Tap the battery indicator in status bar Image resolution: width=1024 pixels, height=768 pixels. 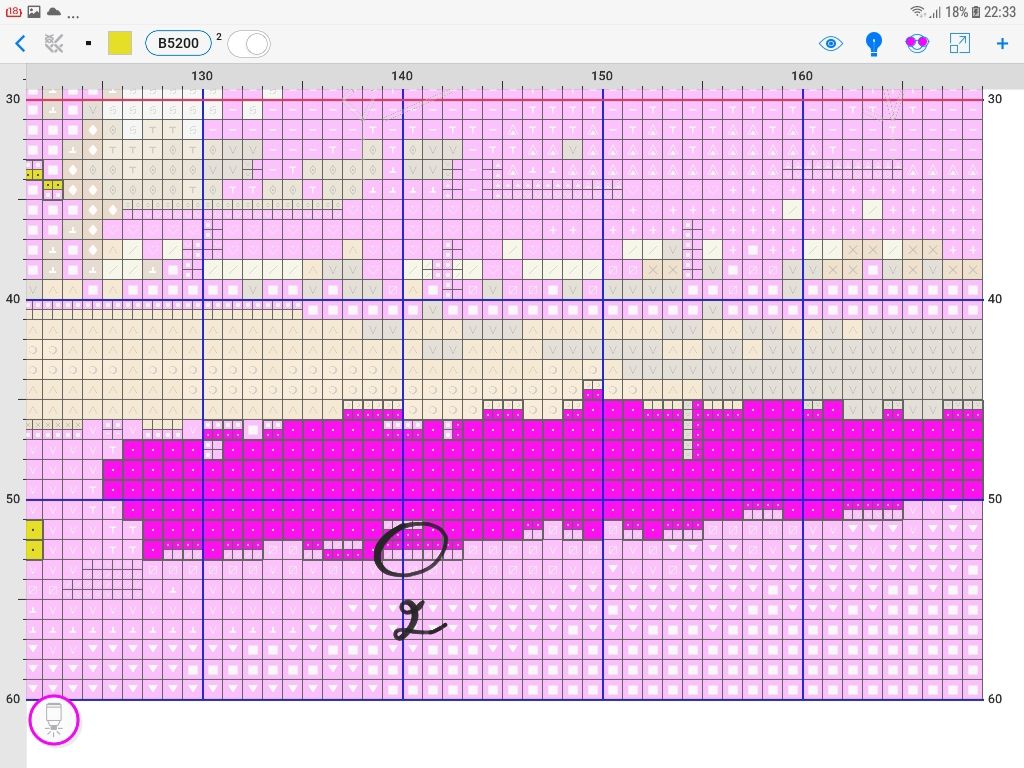pos(975,11)
